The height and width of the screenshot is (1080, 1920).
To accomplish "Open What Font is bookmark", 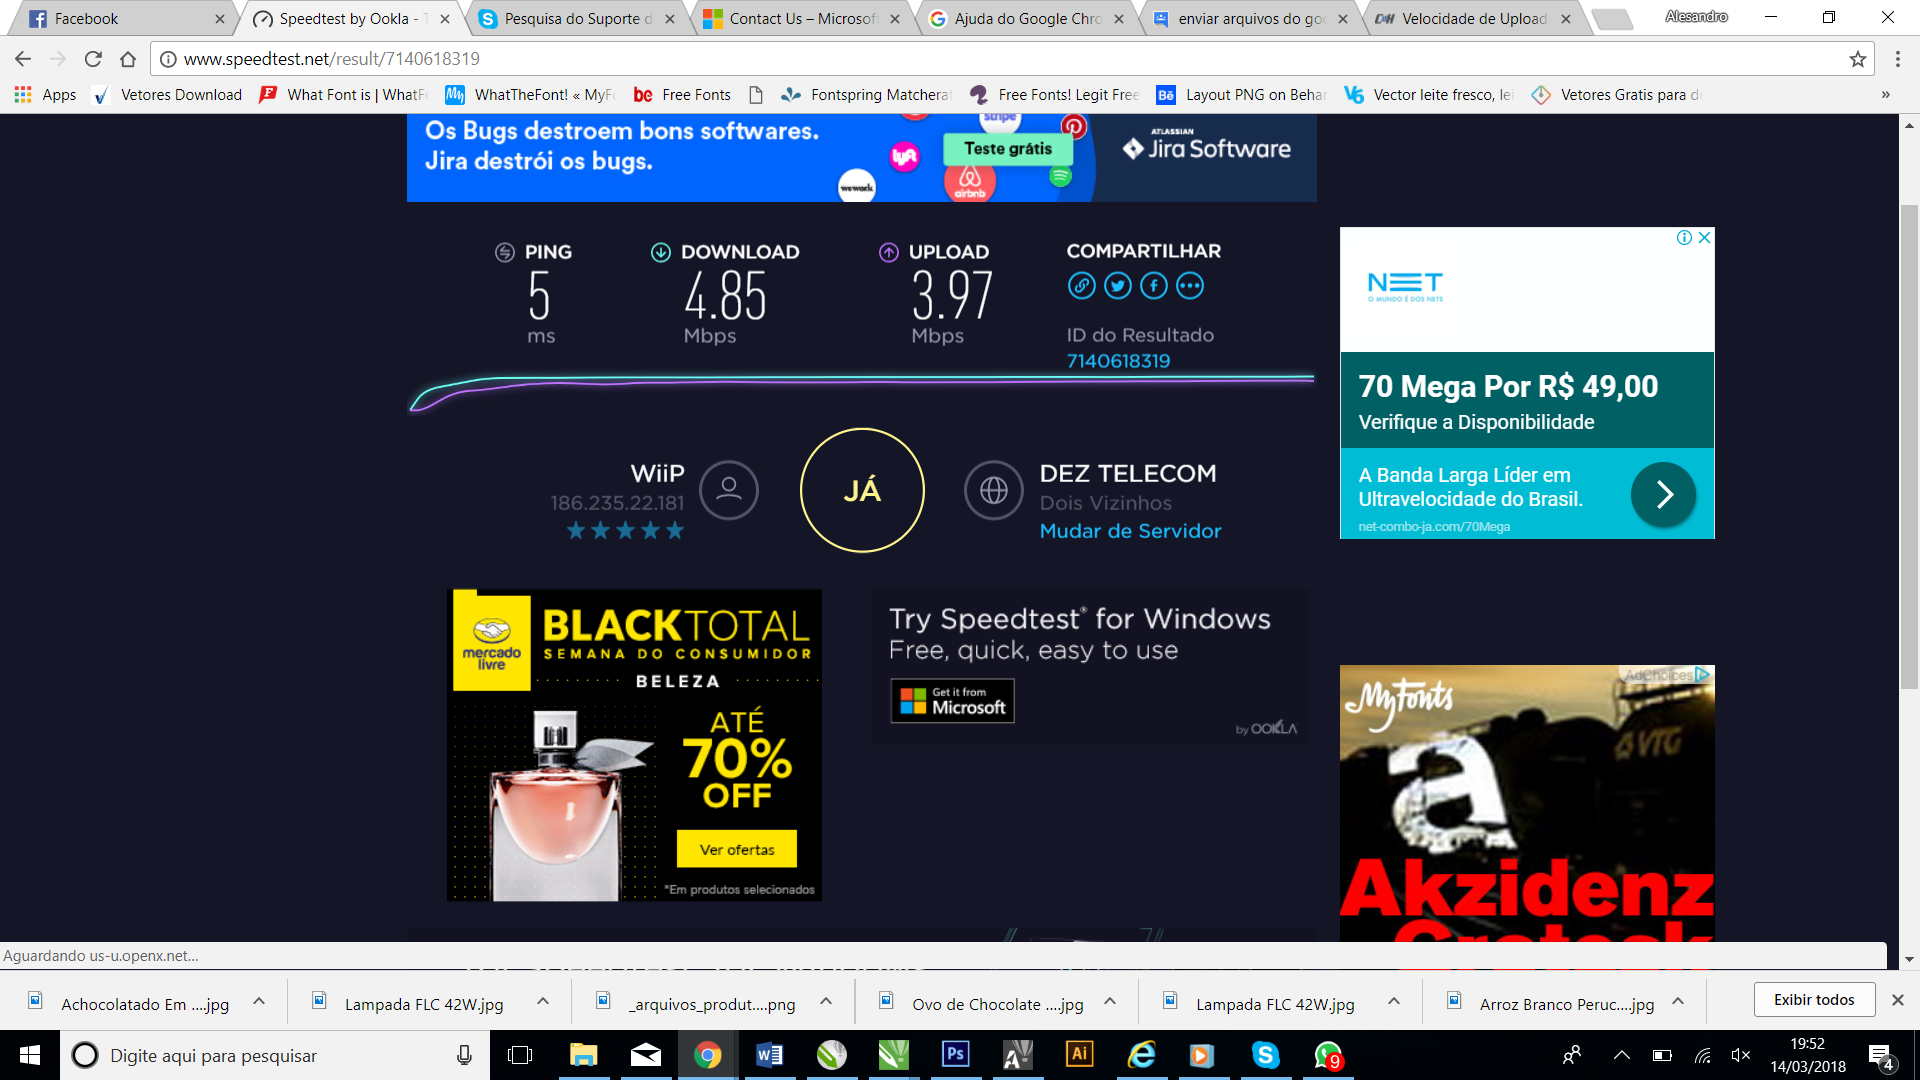I will point(343,95).
